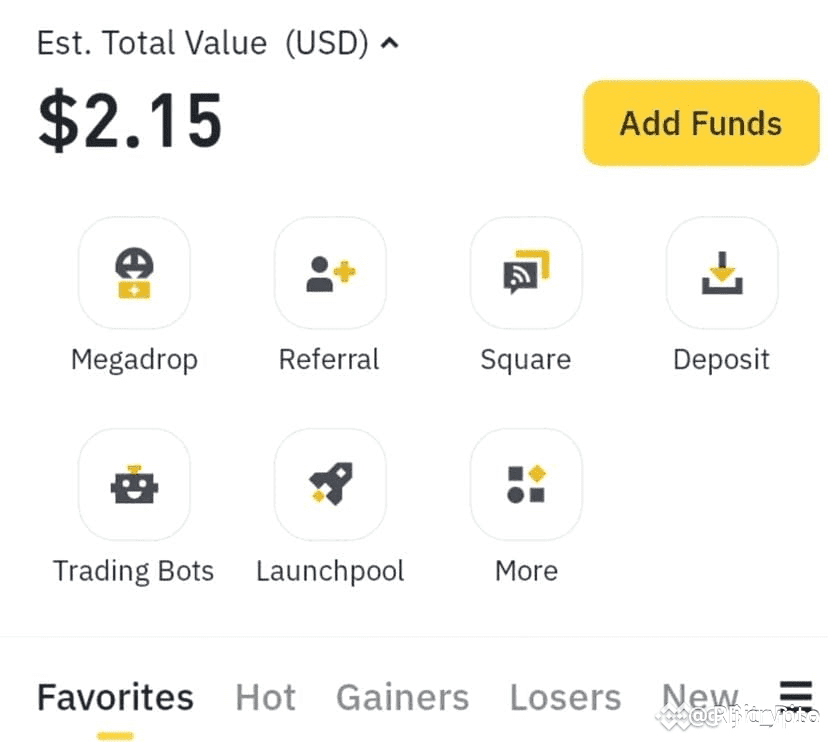The height and width of the screenshot is (742, 828).
Task: Select the New tab
Action: click(x=700, y=698)
